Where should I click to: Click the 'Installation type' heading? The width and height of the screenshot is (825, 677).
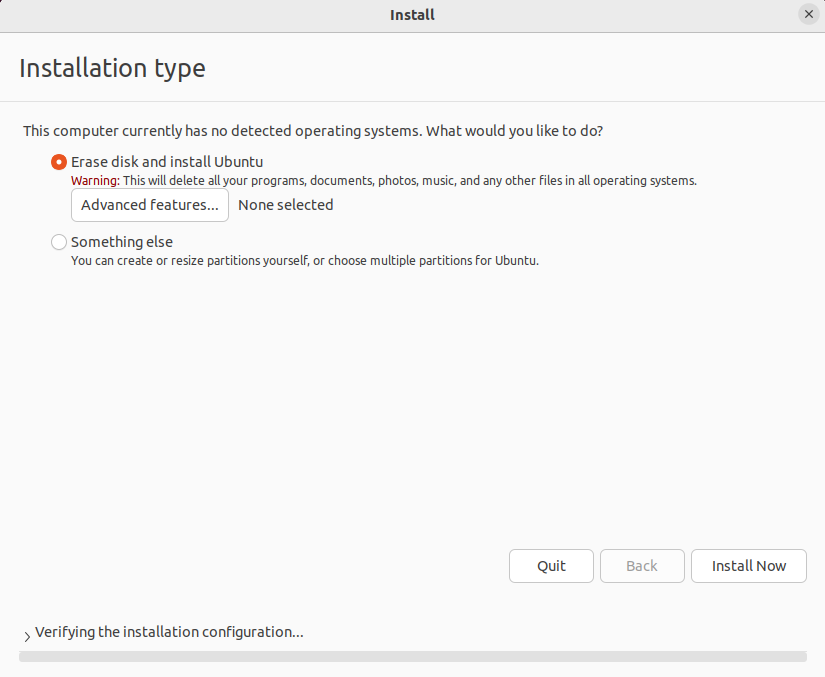pos(112,68)
